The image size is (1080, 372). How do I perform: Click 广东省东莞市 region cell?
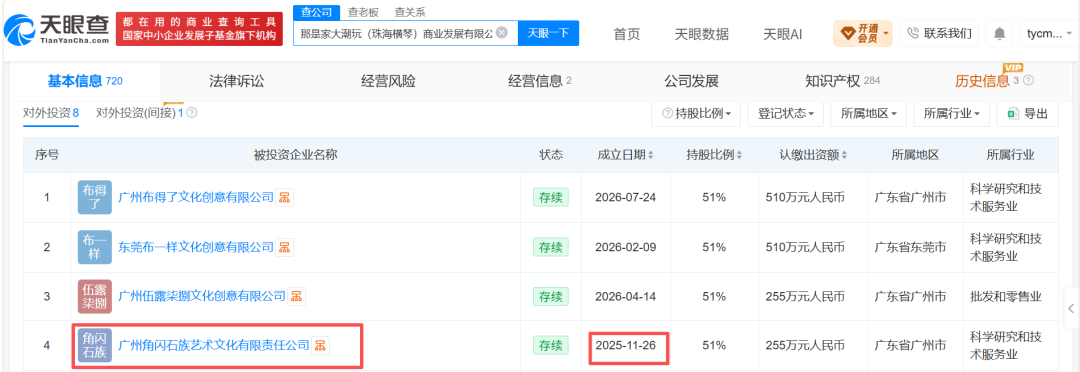910,247
